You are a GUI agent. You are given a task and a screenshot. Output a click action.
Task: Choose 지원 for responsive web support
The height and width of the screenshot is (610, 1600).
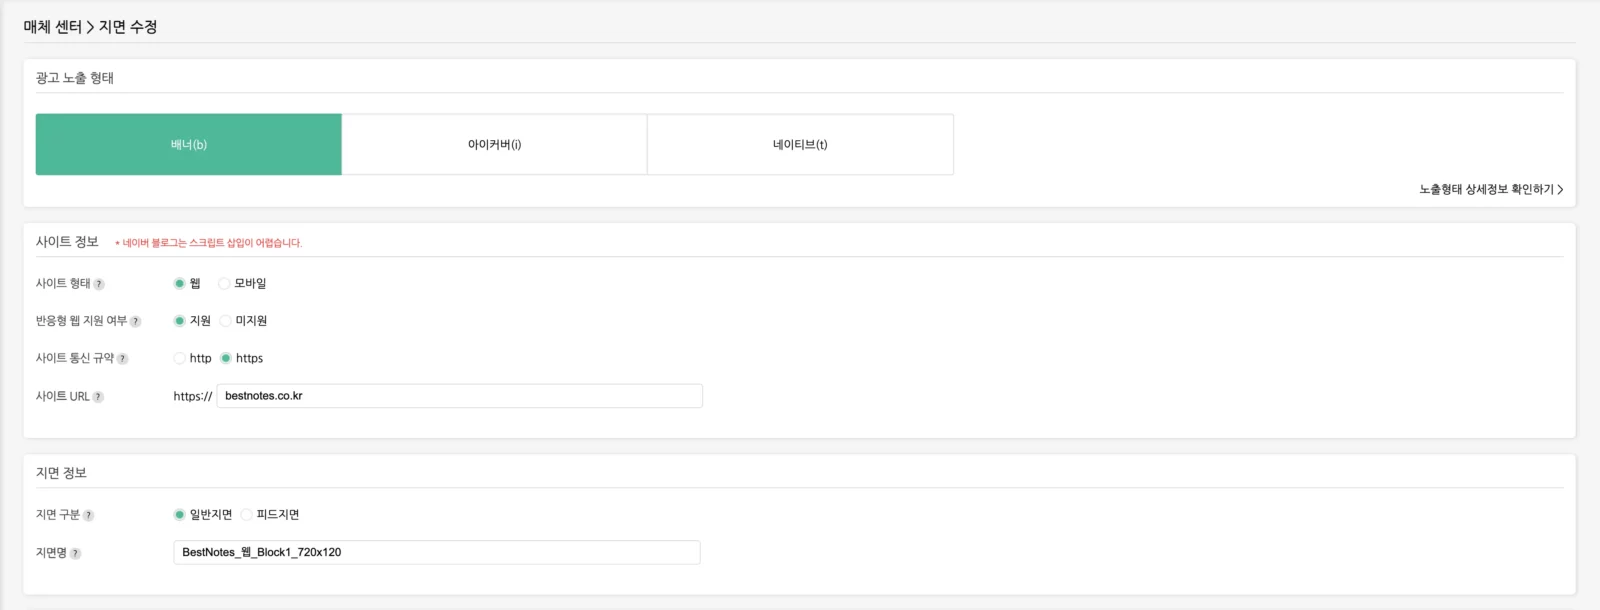pos(180,321)
